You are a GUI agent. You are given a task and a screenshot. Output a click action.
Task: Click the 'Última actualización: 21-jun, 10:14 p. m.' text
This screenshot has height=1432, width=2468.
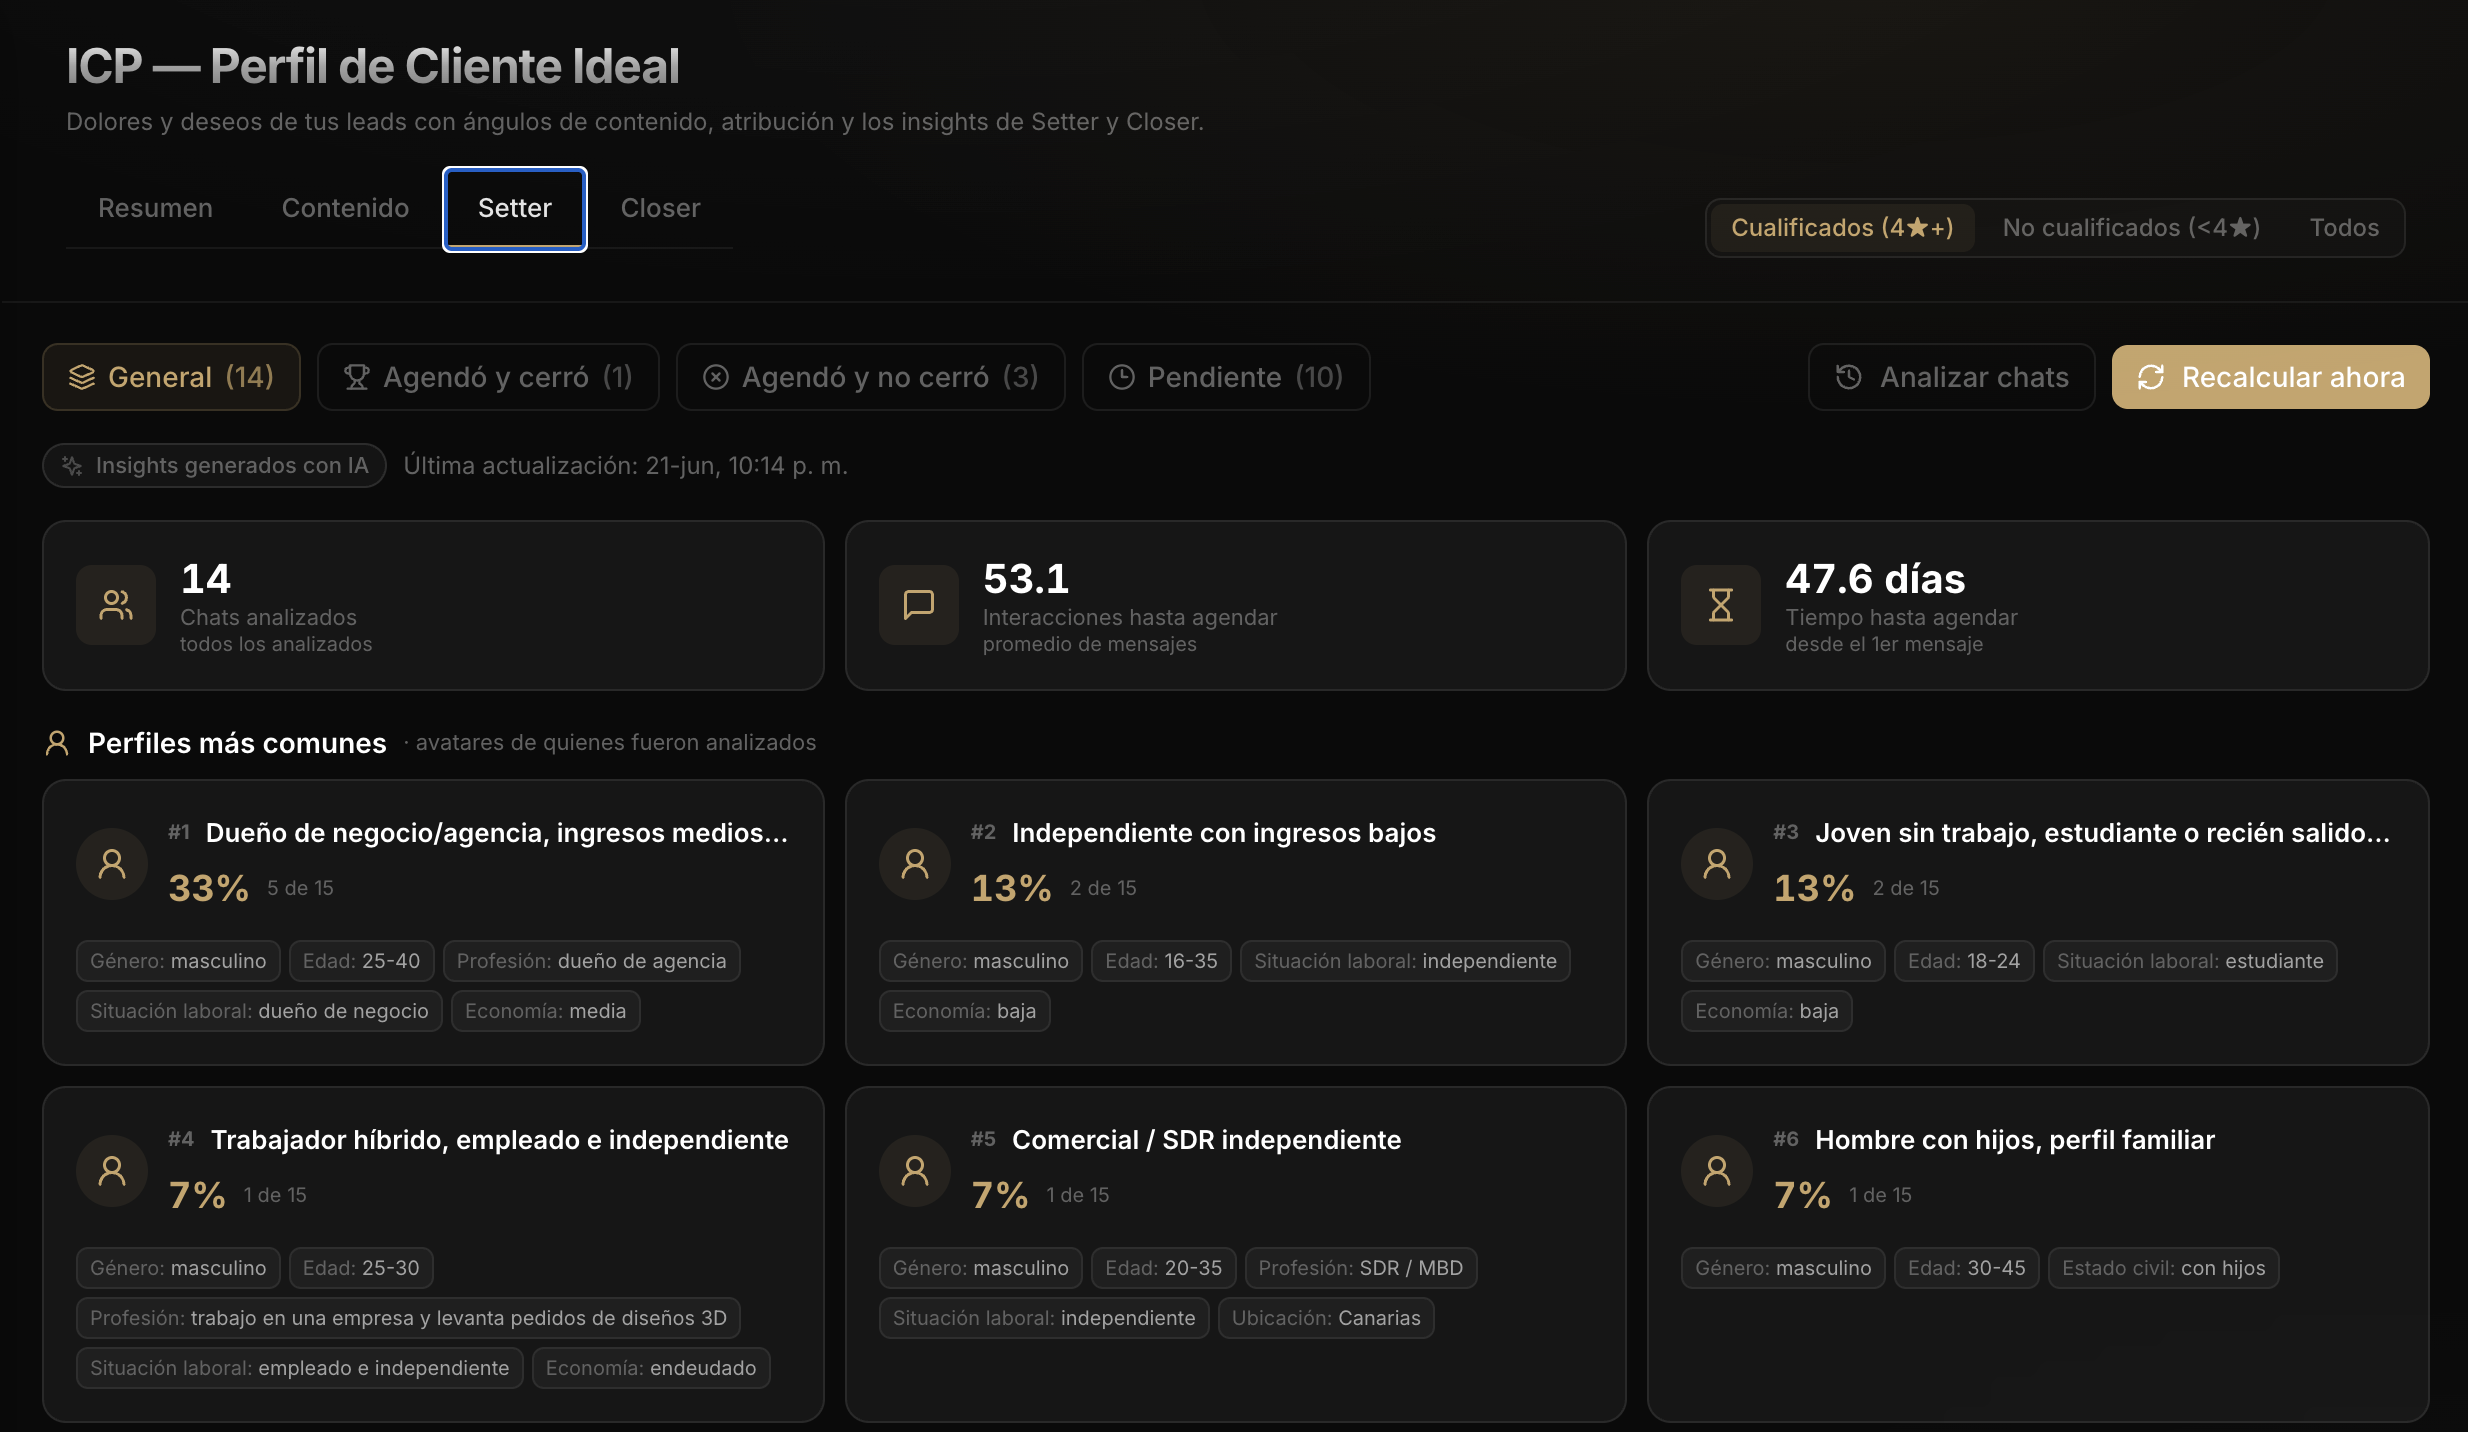click(625, 466)
